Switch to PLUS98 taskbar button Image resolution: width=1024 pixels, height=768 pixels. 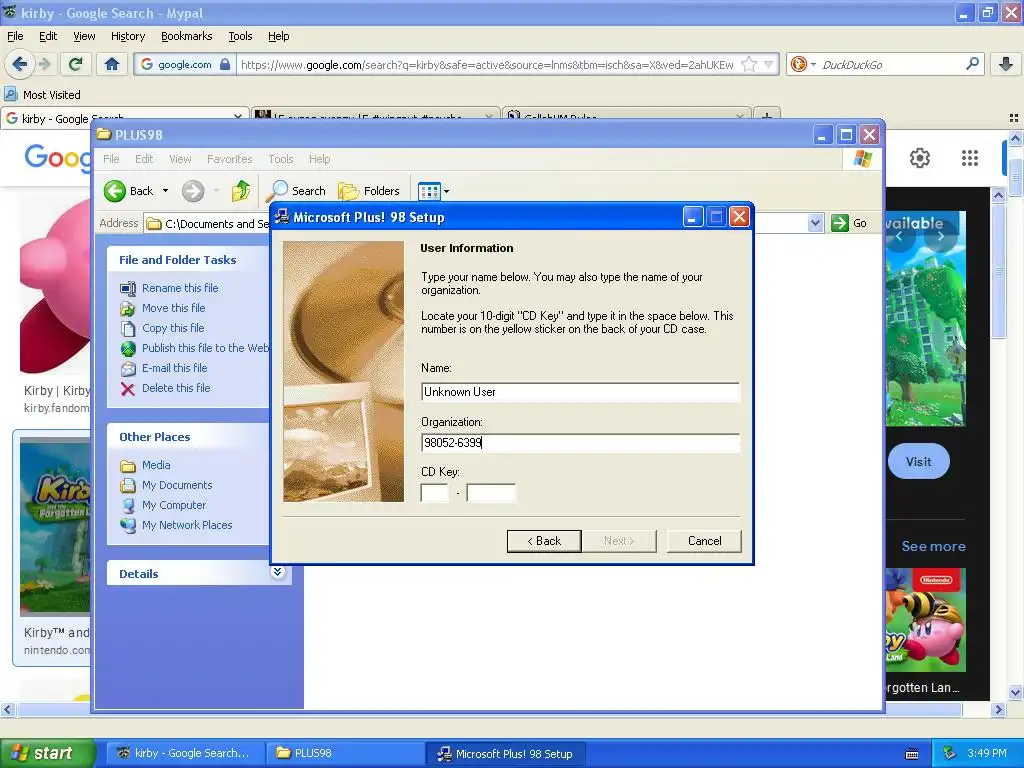click(344, 753)
